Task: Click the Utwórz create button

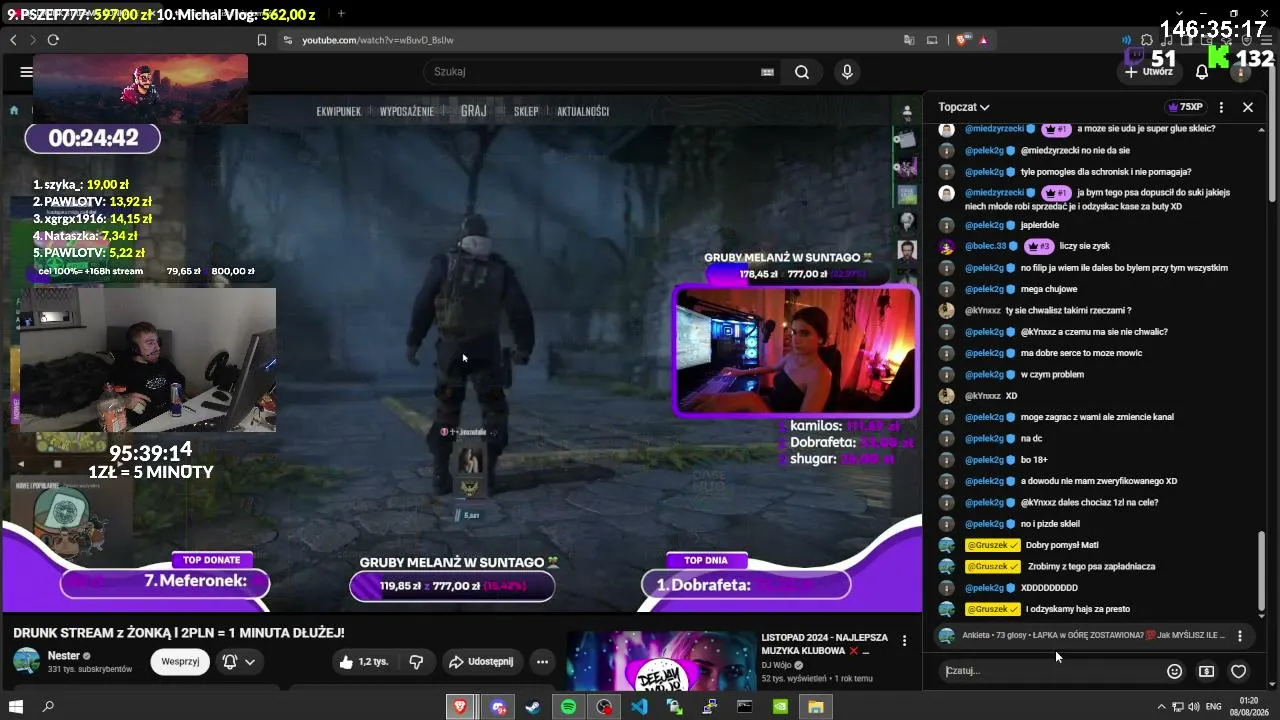Action: click(x=1148, y=72)
